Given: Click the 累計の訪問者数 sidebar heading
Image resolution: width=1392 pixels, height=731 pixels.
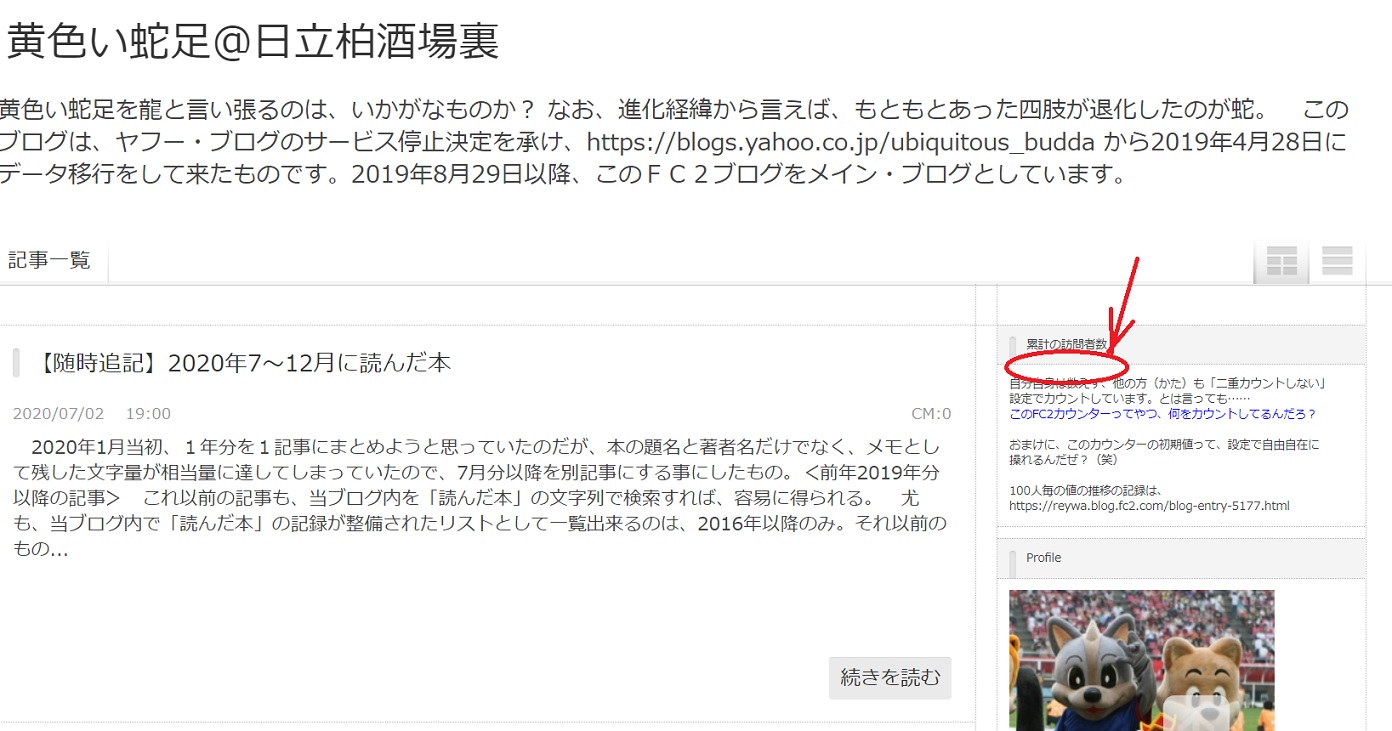Looking at the screenshot, I should click(x=1067, y=344).
